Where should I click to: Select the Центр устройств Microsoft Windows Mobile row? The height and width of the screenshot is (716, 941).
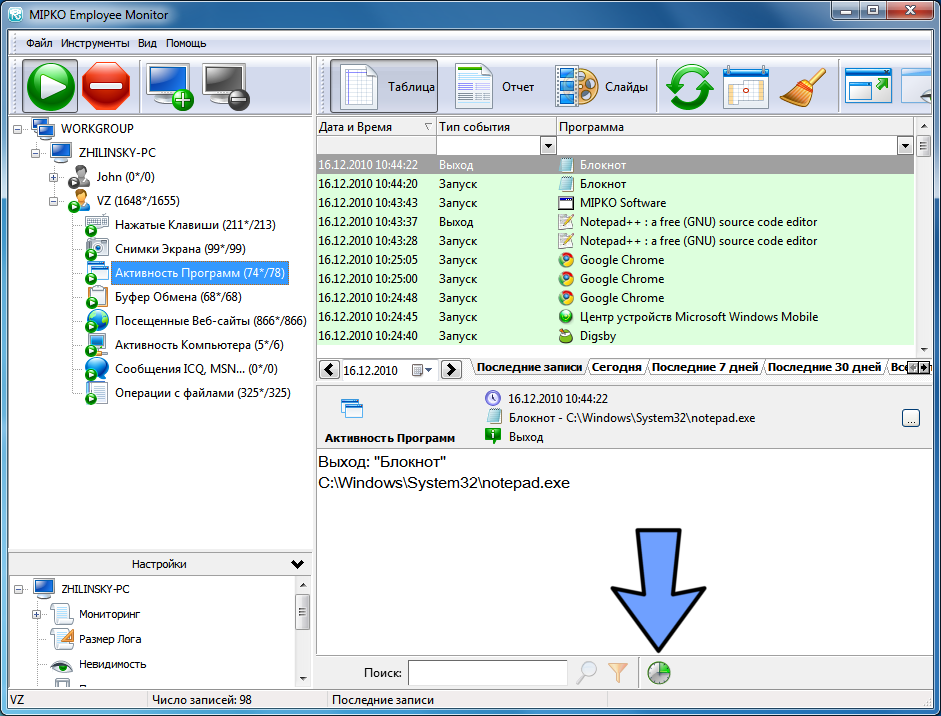615,317
